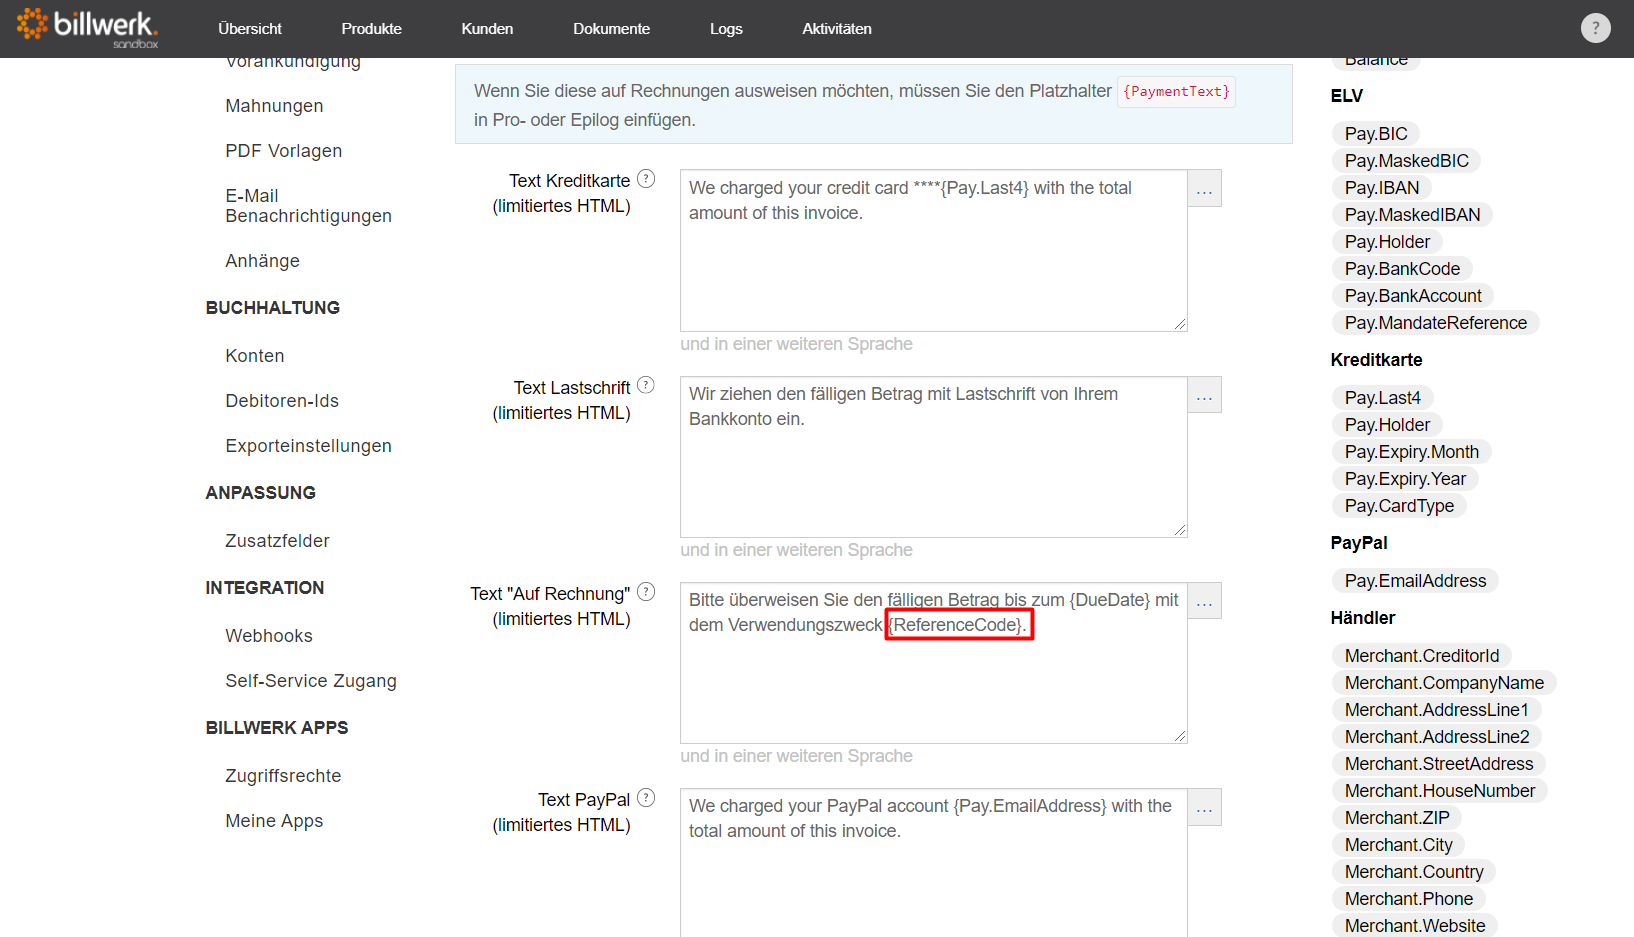The height and width of the screenshot is (937, 1634).
Task: Open Webhooks under Integration
Action: point(269,636)
